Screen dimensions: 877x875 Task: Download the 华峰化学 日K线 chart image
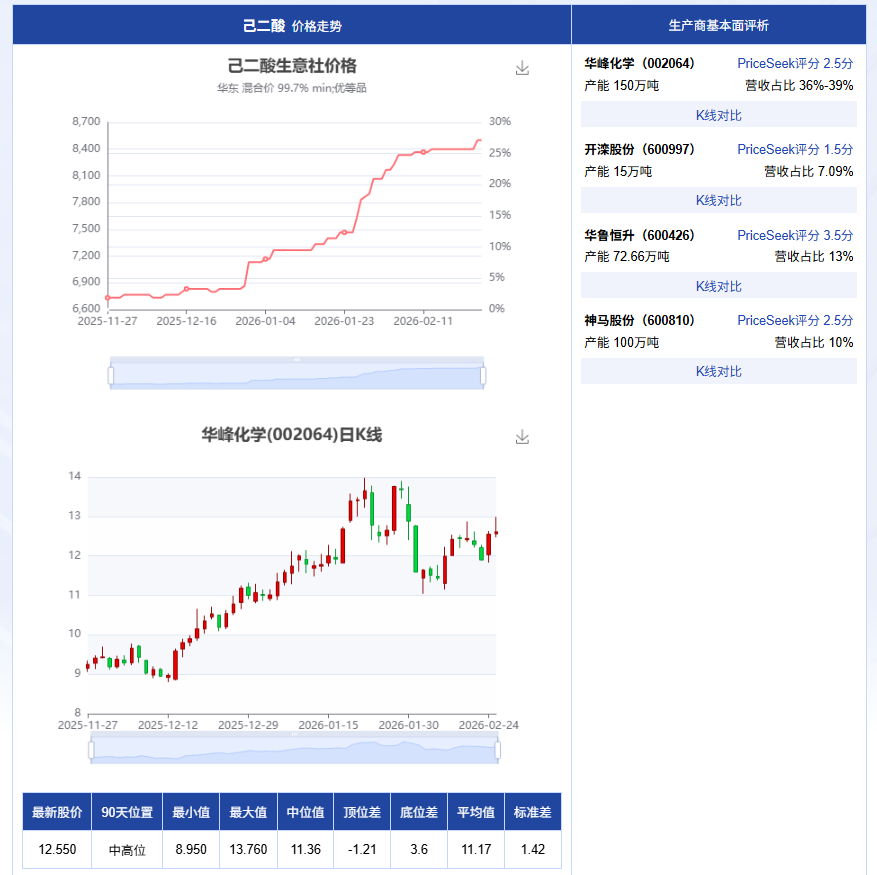point(521,437)
